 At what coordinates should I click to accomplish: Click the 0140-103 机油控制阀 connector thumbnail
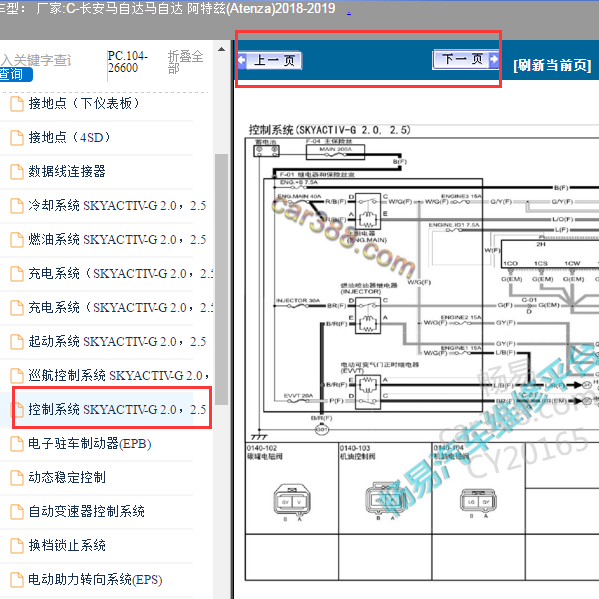(385, 500)
